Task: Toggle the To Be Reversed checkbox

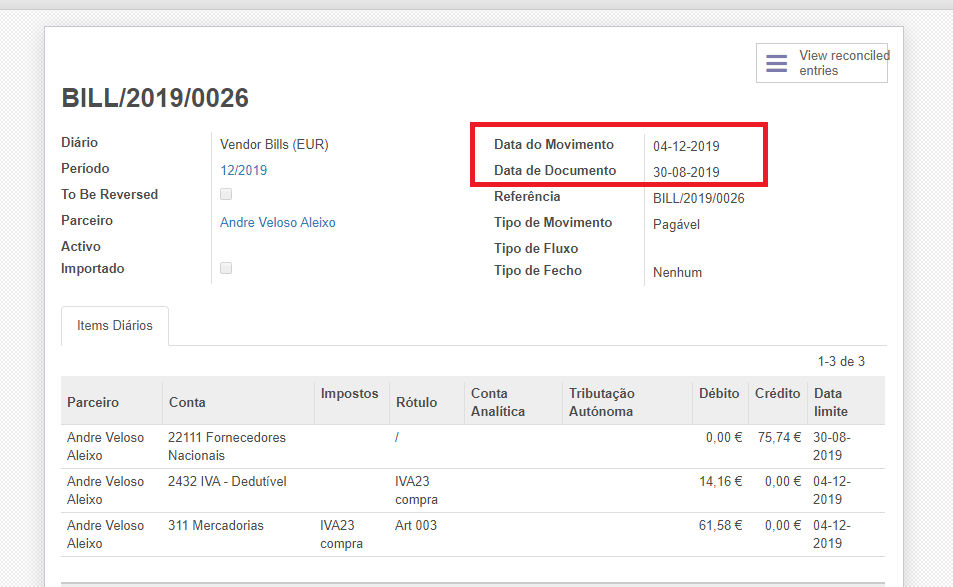Action: pyautogui.click(x=226, y=194)
